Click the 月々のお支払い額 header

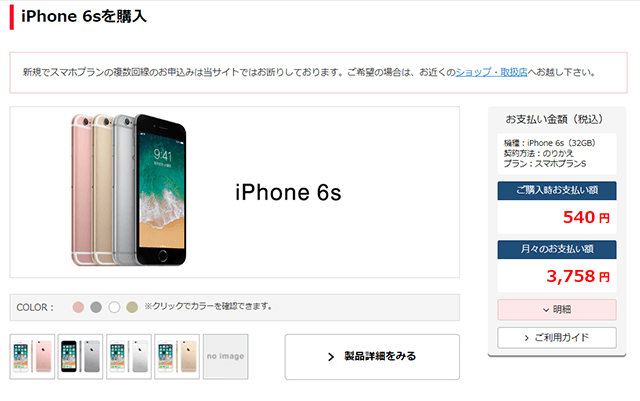(557, 250)
